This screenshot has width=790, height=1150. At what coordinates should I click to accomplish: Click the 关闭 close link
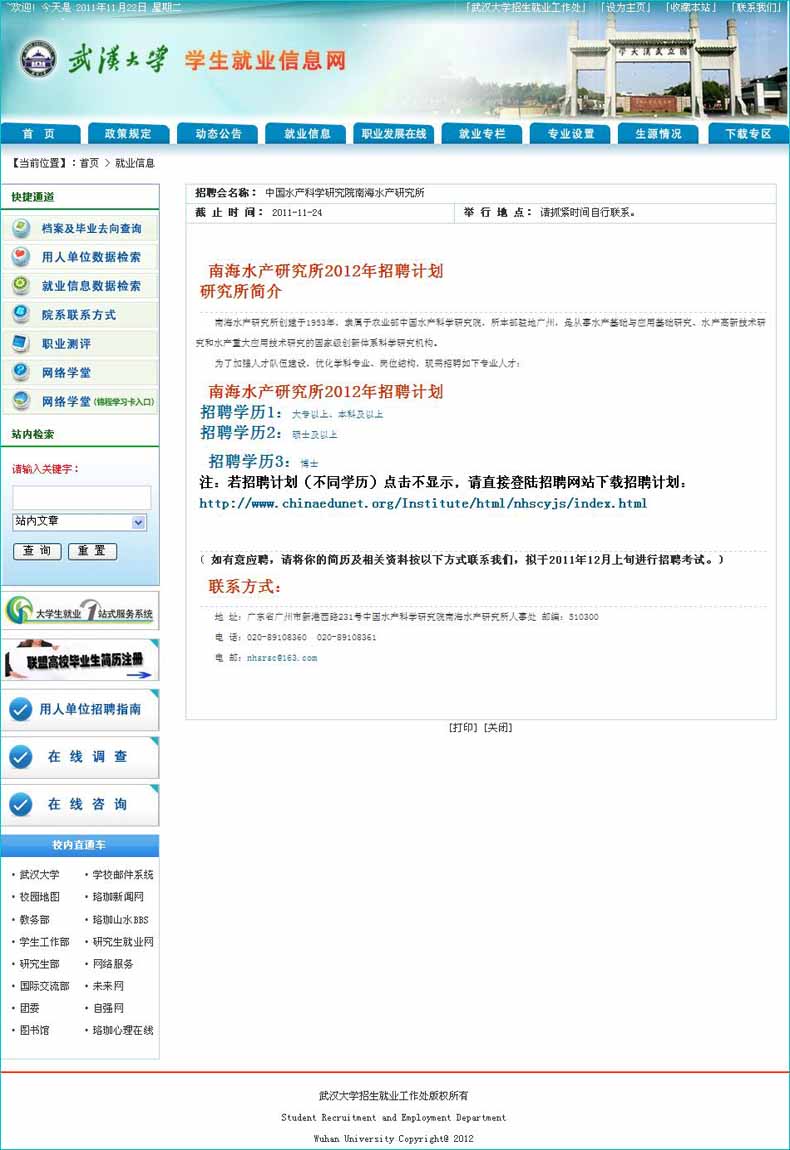point(498,728)
